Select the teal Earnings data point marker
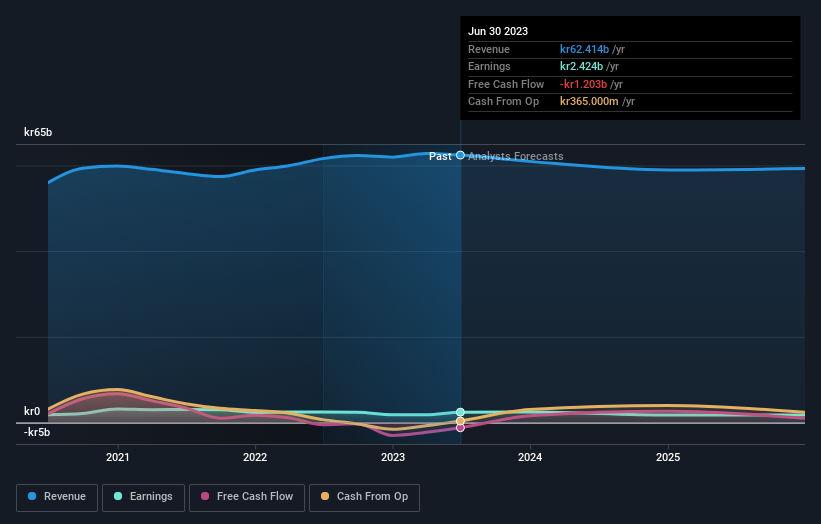 [460, 412]
